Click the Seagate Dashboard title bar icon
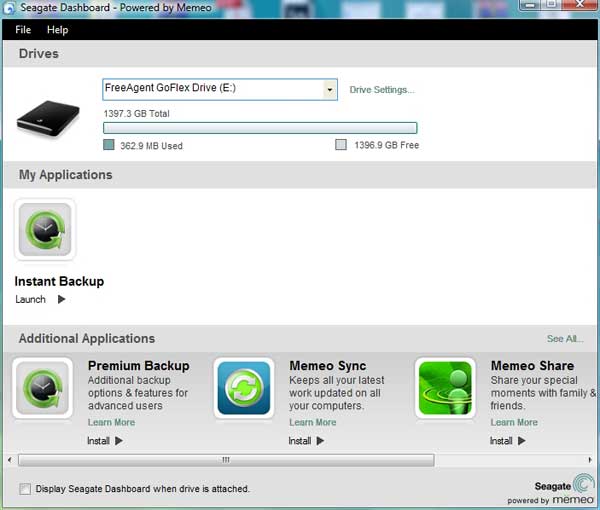The width and height of the screenshot is (600, 510). [x=9, y=8]
